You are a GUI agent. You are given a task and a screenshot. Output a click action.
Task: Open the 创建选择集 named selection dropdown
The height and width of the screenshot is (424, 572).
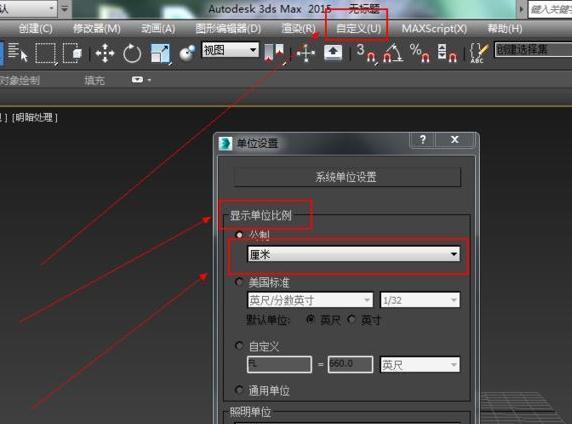click(533, 49)
